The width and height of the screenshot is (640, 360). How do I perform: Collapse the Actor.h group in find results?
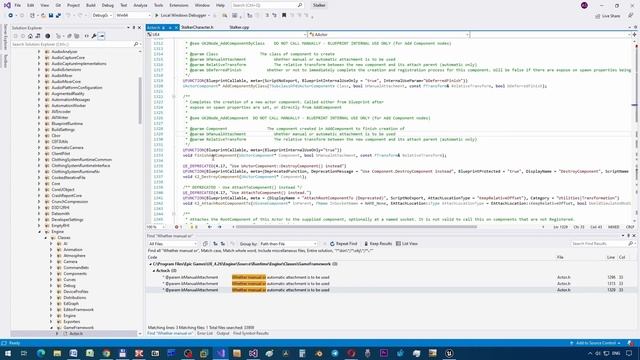(154, 271)
